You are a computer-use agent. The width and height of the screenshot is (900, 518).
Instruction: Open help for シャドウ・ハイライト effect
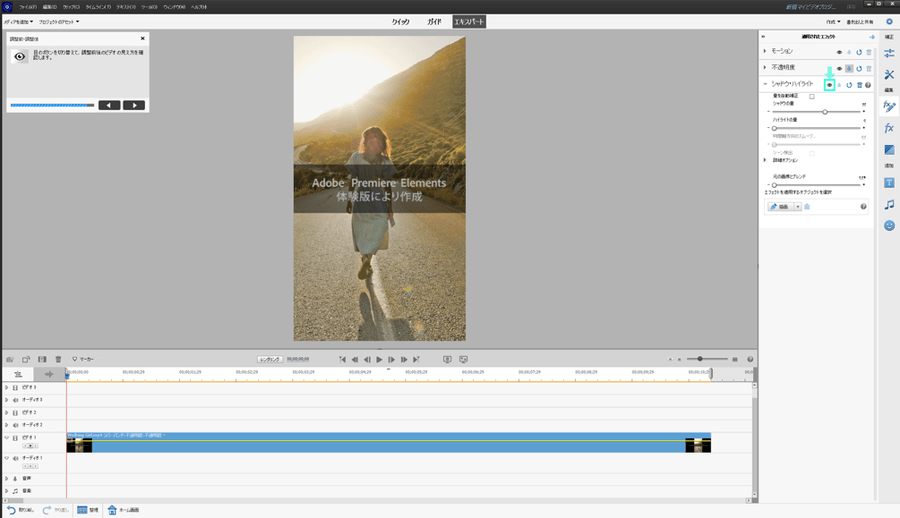coord(868,85)
